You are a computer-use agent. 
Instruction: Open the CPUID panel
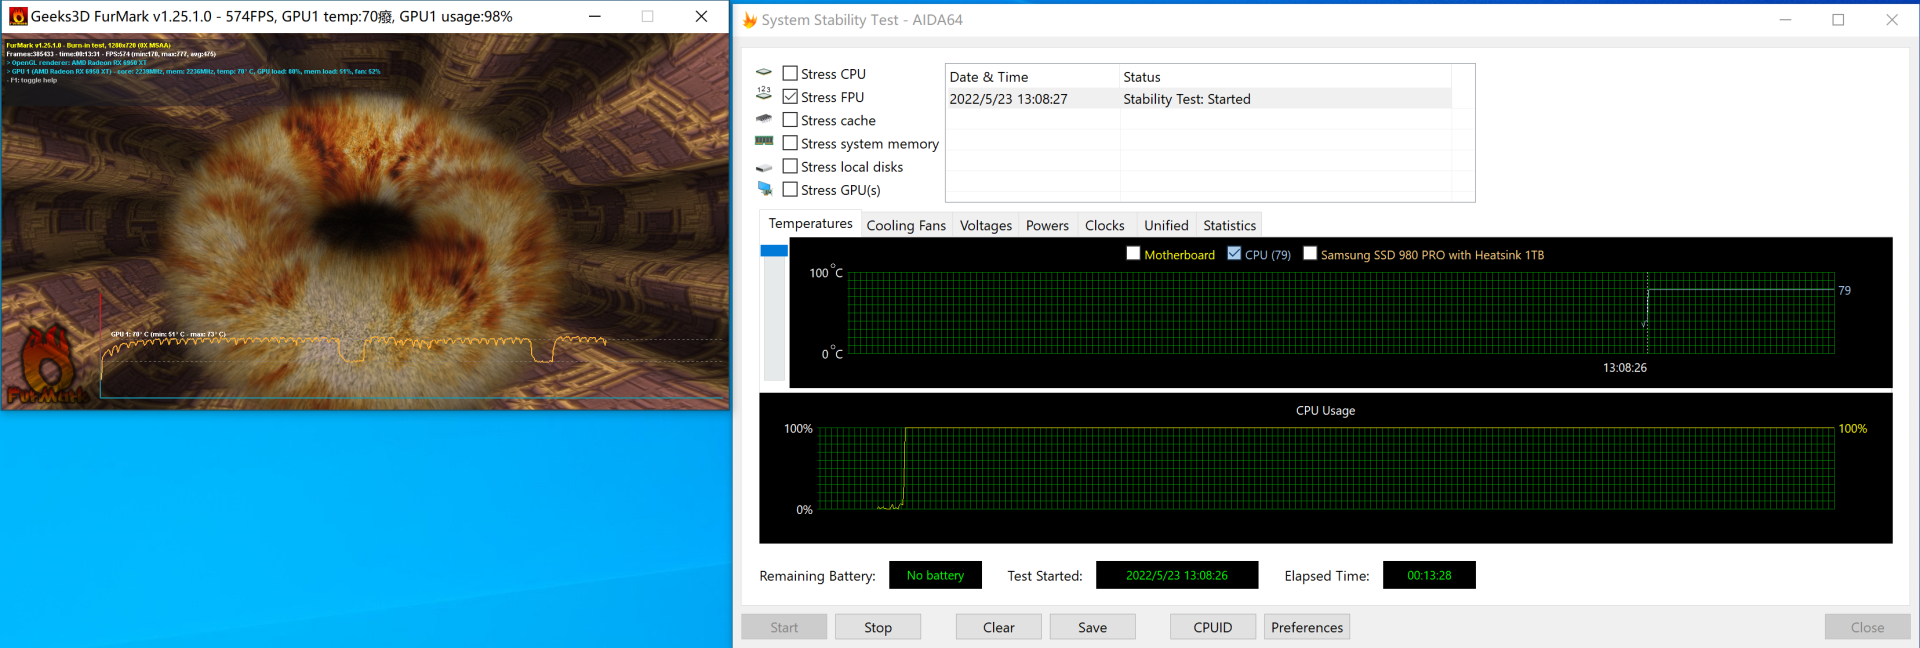pos(1213,627)
